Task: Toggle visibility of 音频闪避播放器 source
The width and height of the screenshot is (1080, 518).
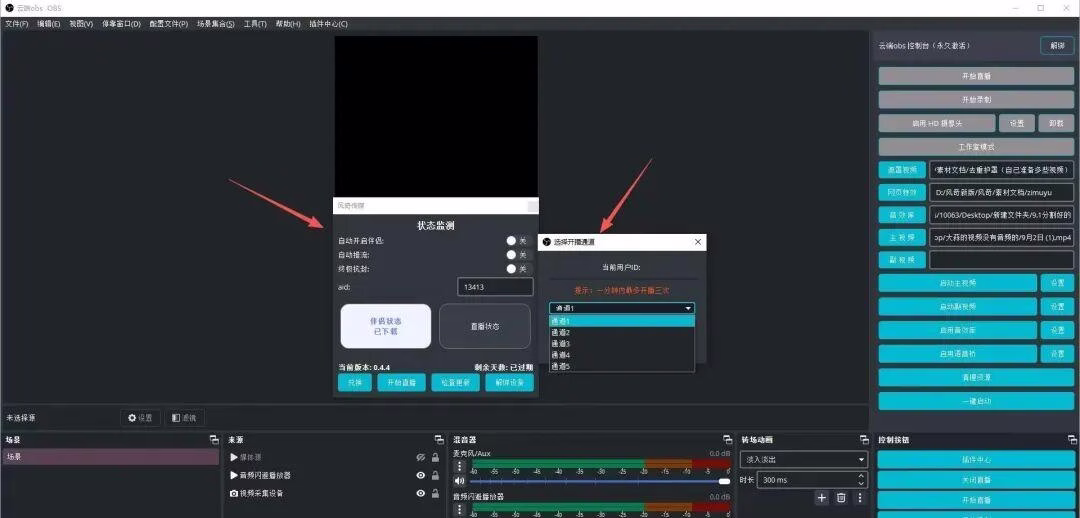Action: coord(421,475)
